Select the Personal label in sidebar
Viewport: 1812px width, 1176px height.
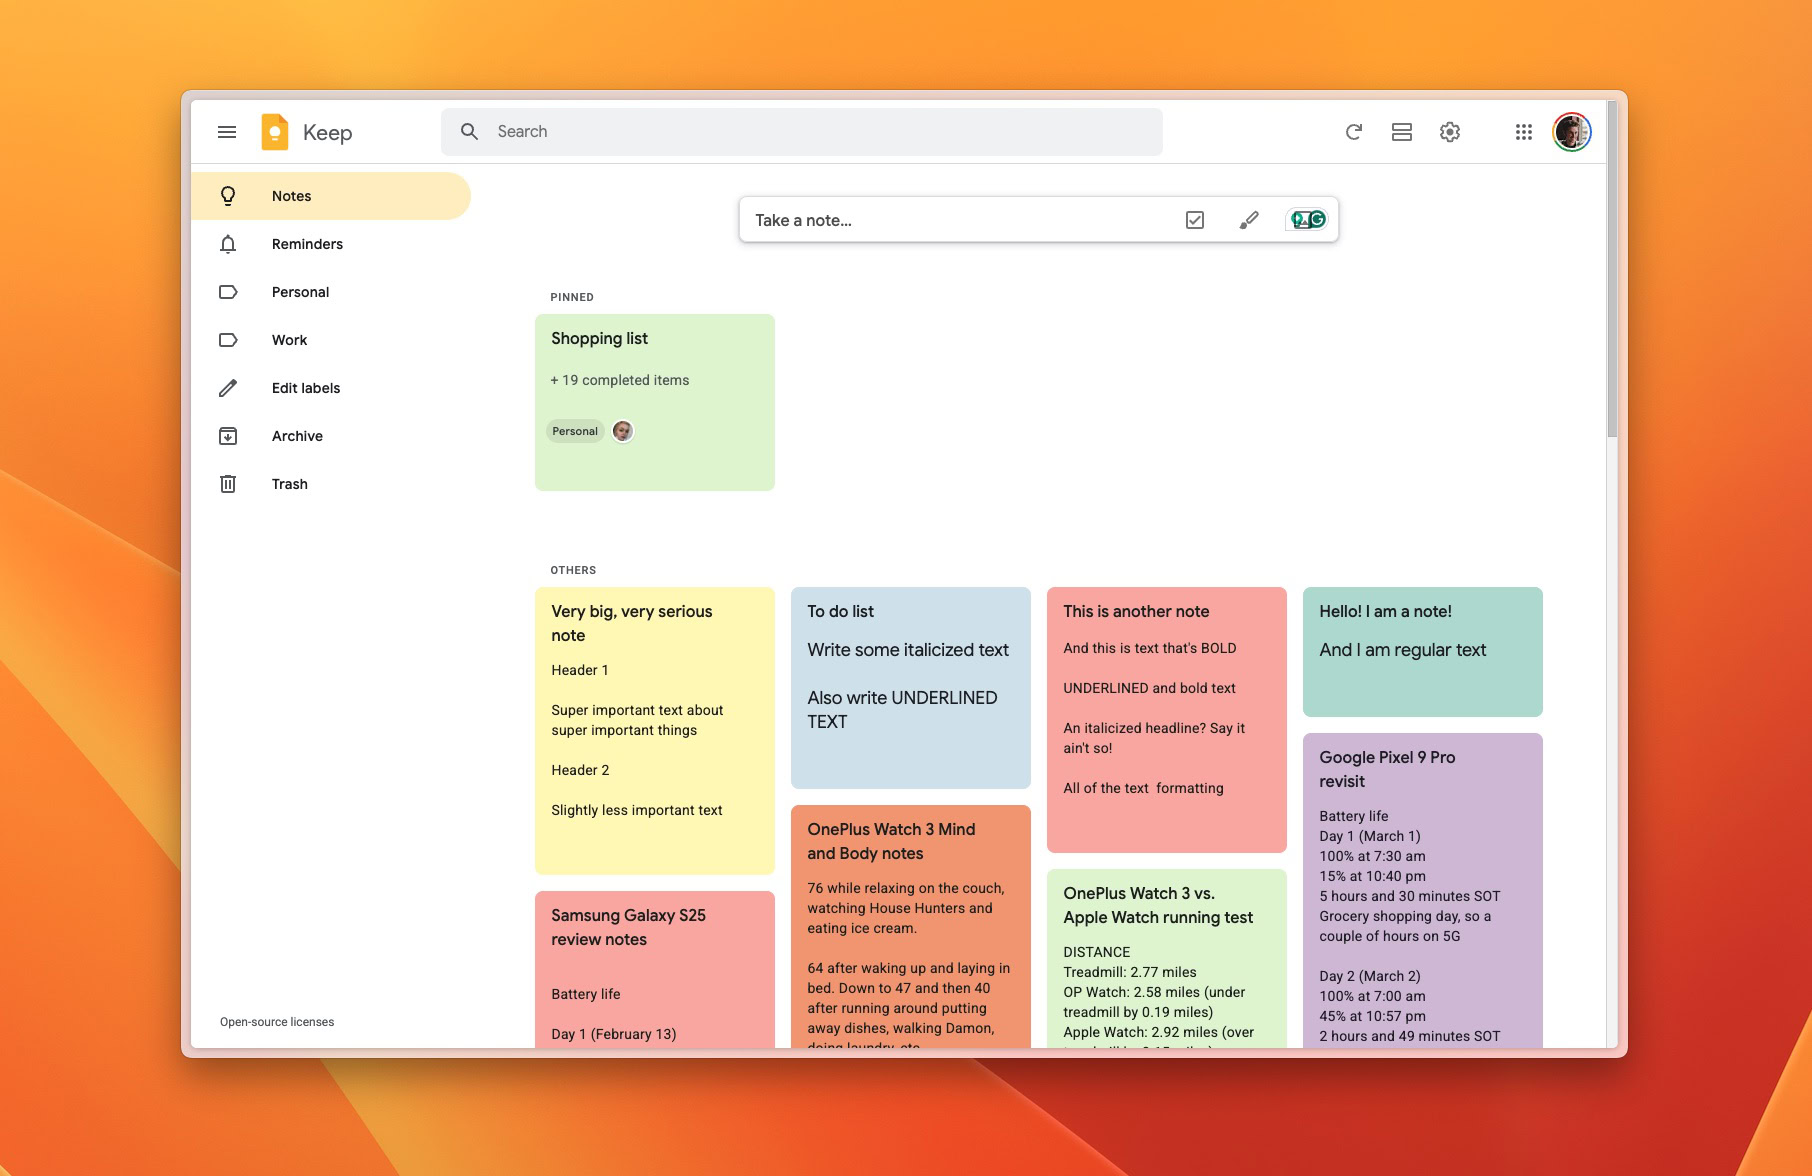pos(300,292)
